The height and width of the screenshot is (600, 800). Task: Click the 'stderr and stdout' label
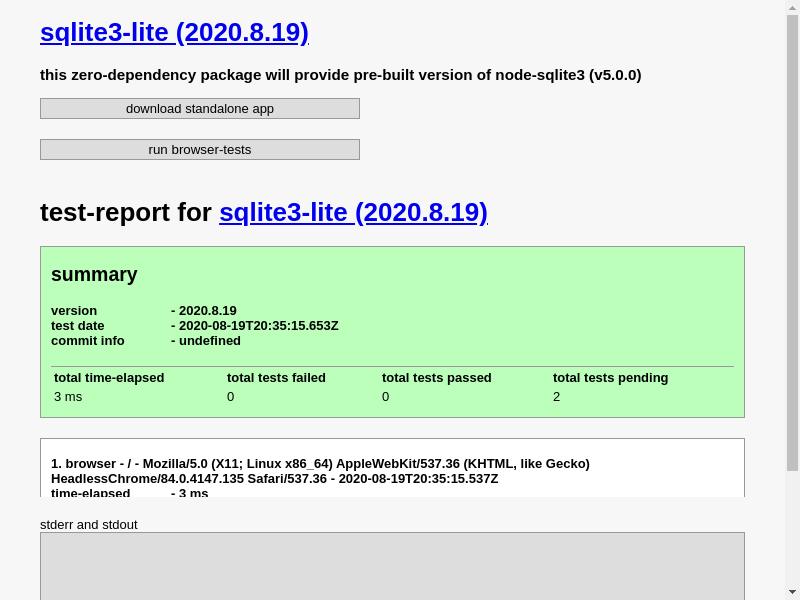[x=89, y=524]
